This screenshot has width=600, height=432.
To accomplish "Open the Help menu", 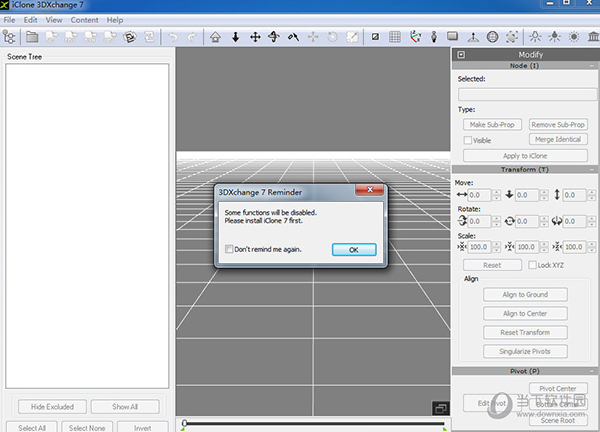I will click(x=114, y=20).
